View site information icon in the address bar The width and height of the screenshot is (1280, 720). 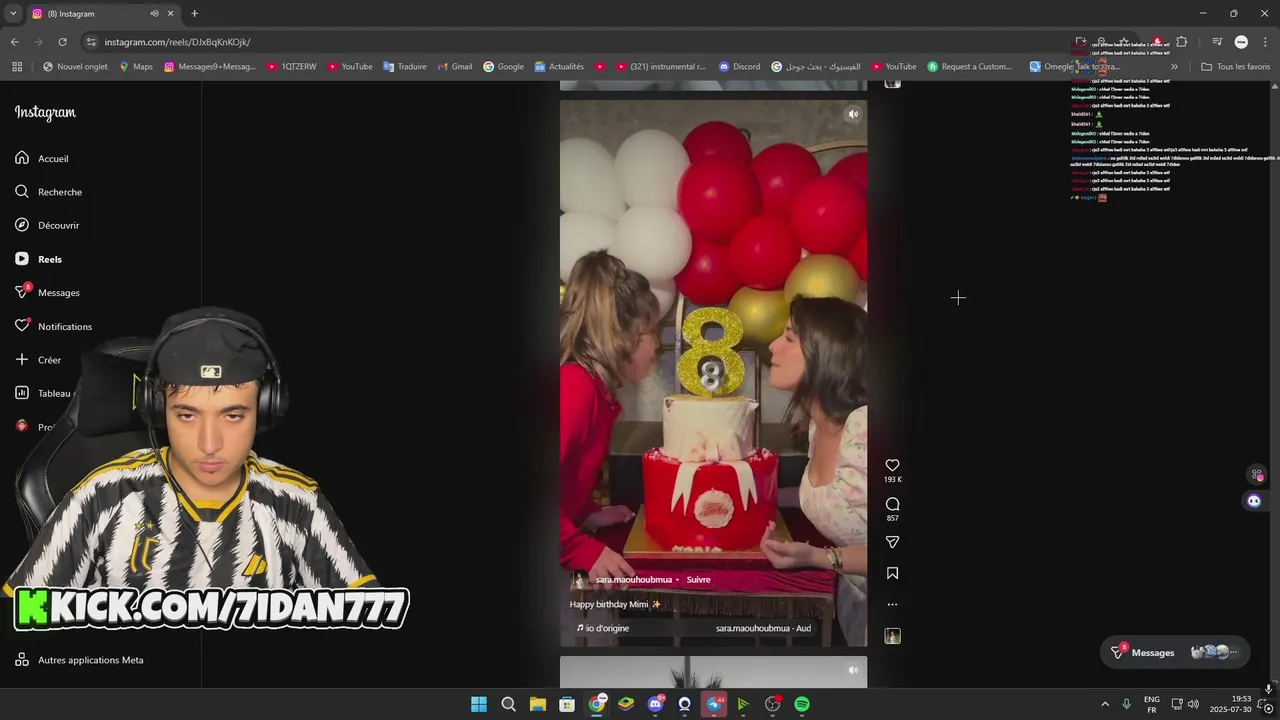[x=91, y=42]
